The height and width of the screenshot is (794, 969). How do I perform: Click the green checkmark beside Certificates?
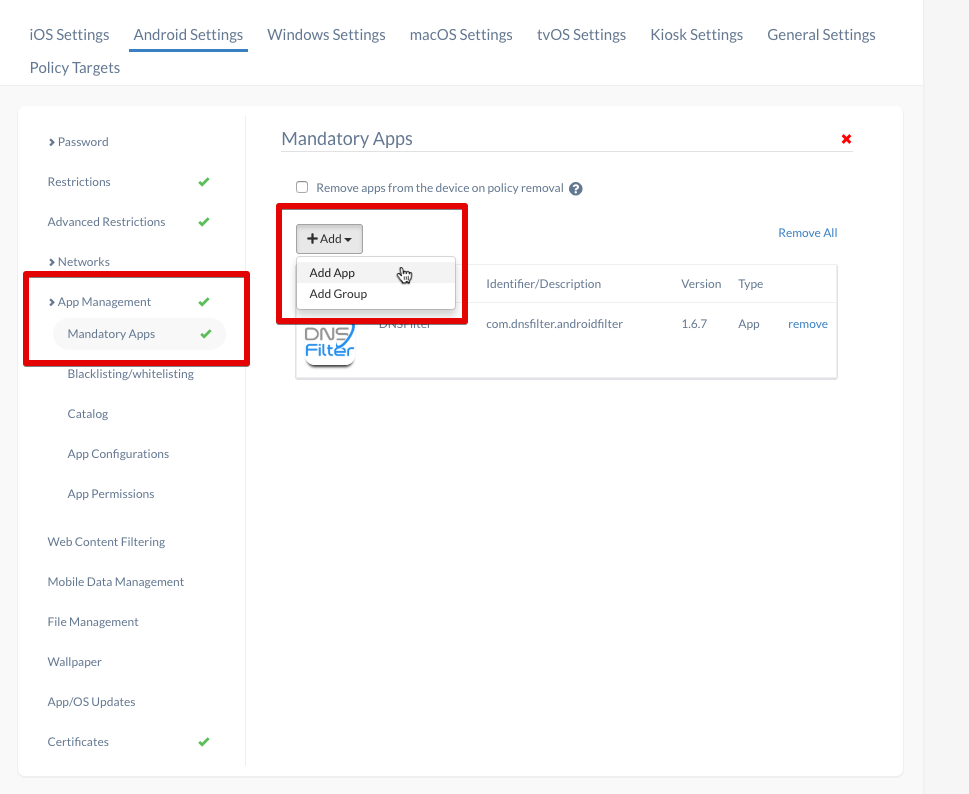pyautogui.click(x=204, y=742)
